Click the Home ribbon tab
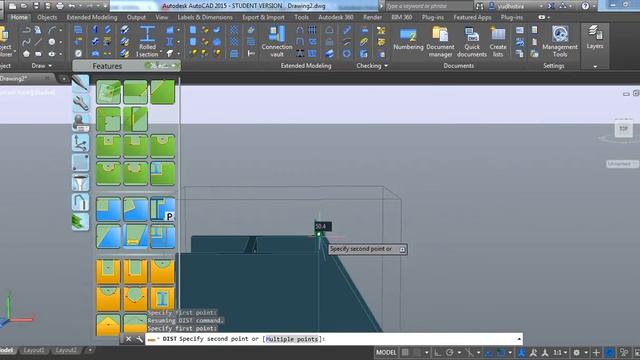 (19, 17)
